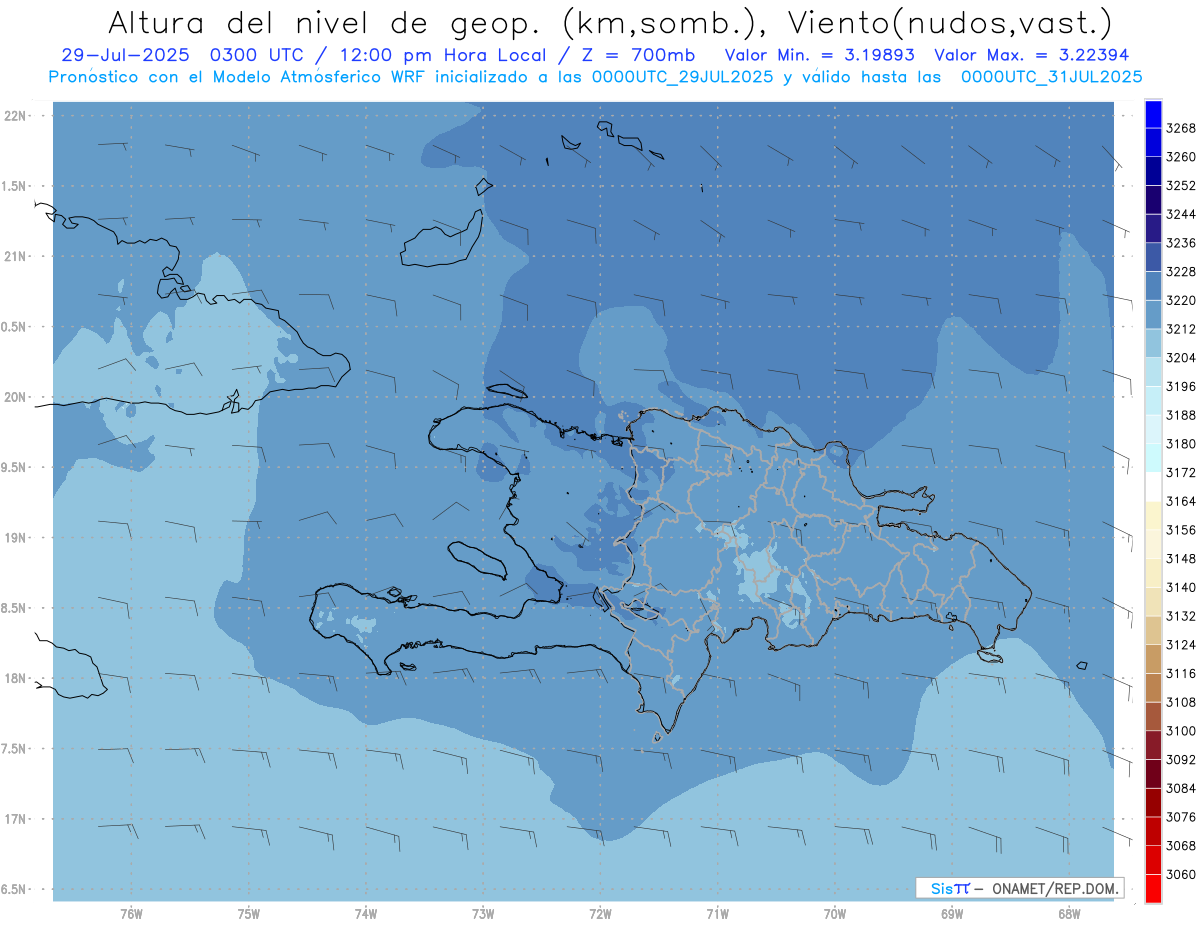
Task: Click the colorbar label 3164
Action: point(1181,501)
